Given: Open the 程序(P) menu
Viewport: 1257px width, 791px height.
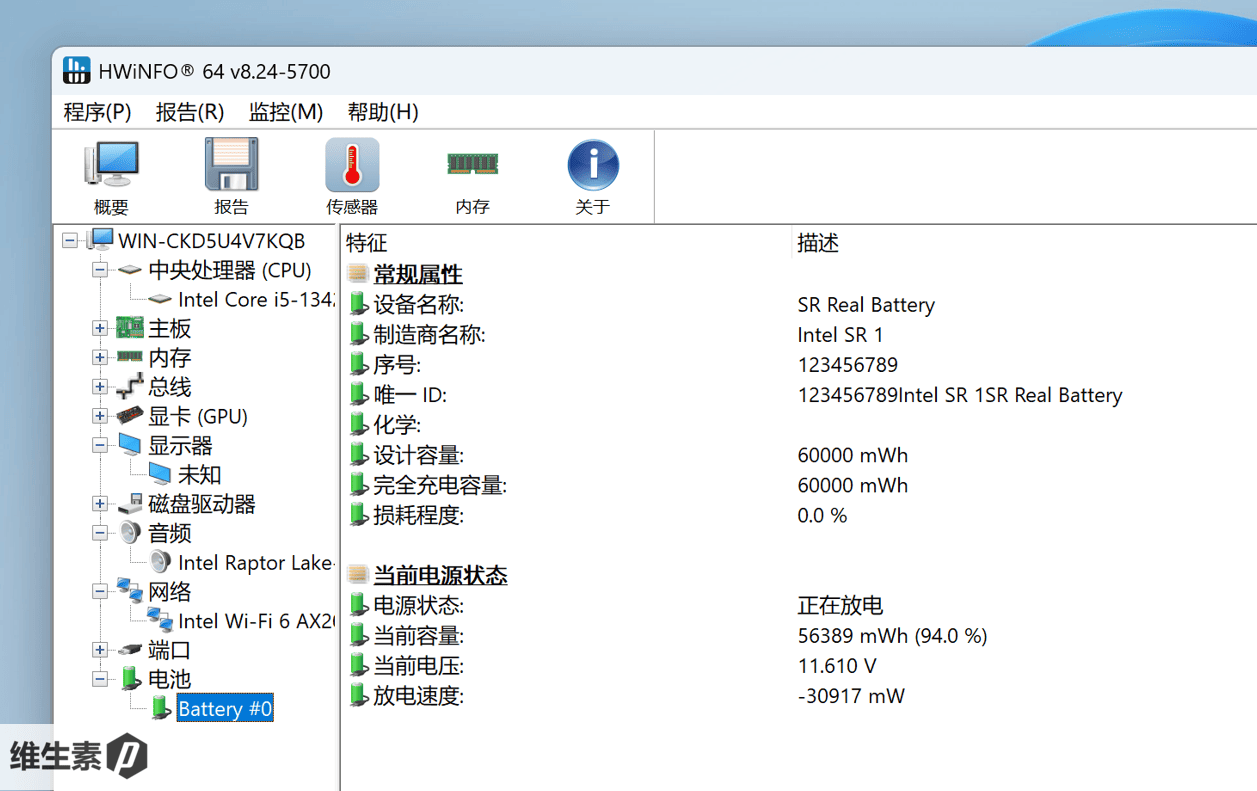Looking at the screenshot, I should (x=97, y=112).
